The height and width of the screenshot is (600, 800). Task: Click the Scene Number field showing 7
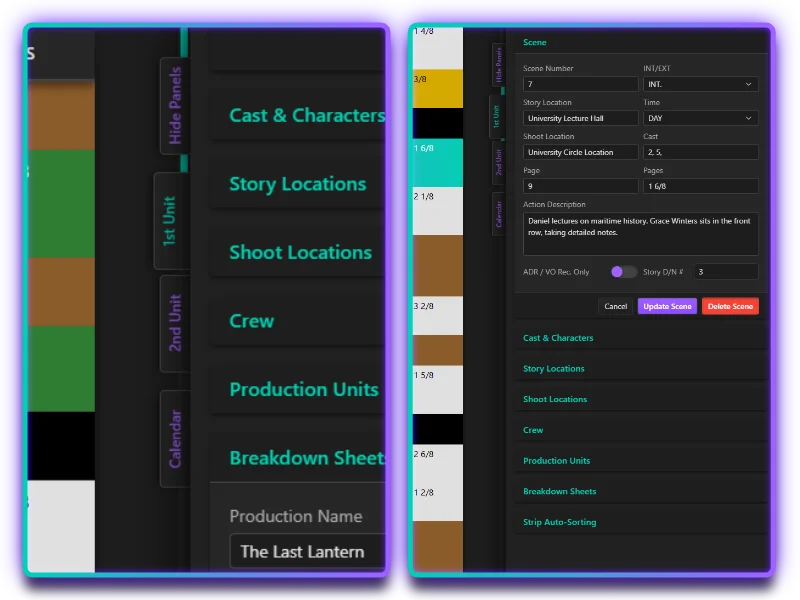(x=580, y=84)
